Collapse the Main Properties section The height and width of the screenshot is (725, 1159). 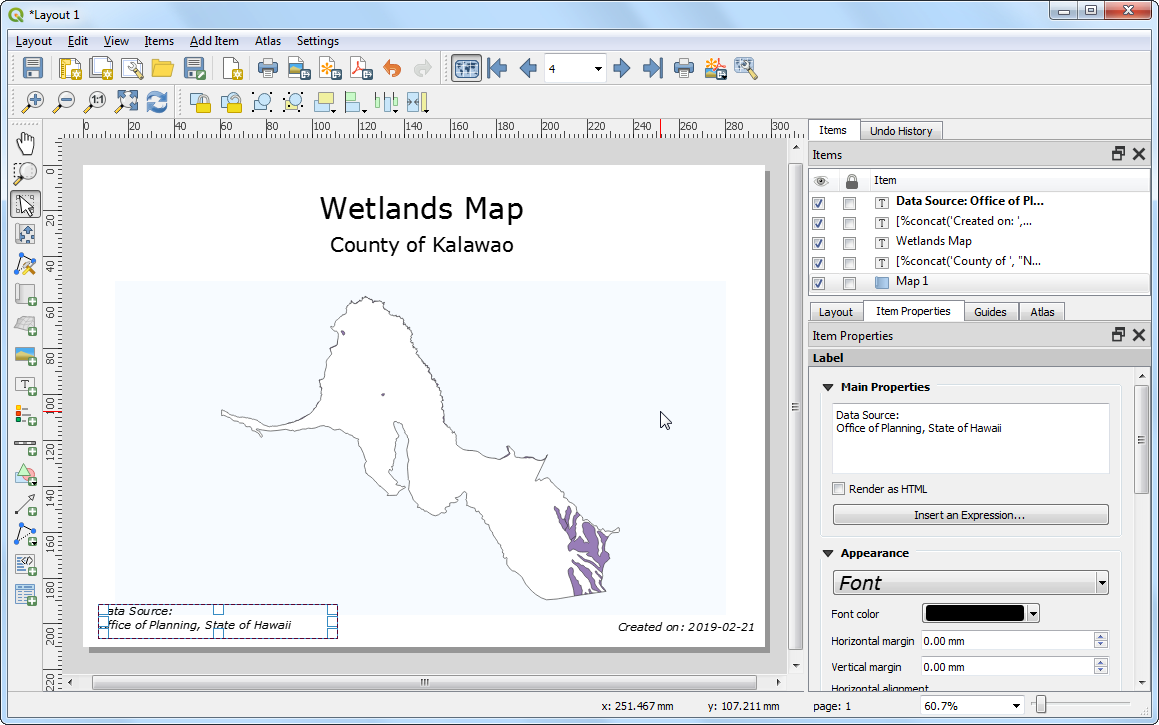[828, 387]
